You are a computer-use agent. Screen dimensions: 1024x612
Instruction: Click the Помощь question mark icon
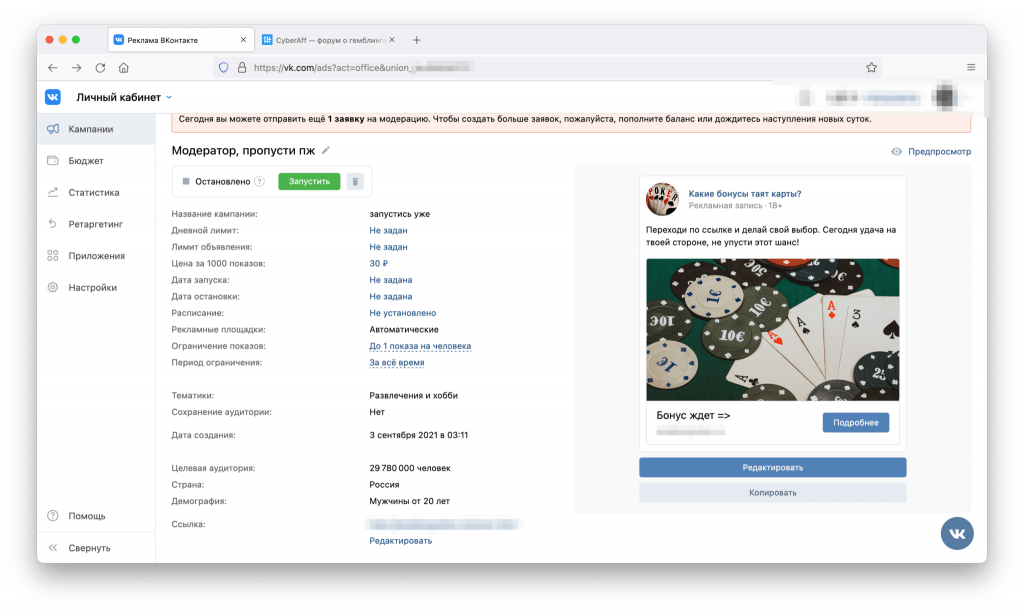coord(53,515)
